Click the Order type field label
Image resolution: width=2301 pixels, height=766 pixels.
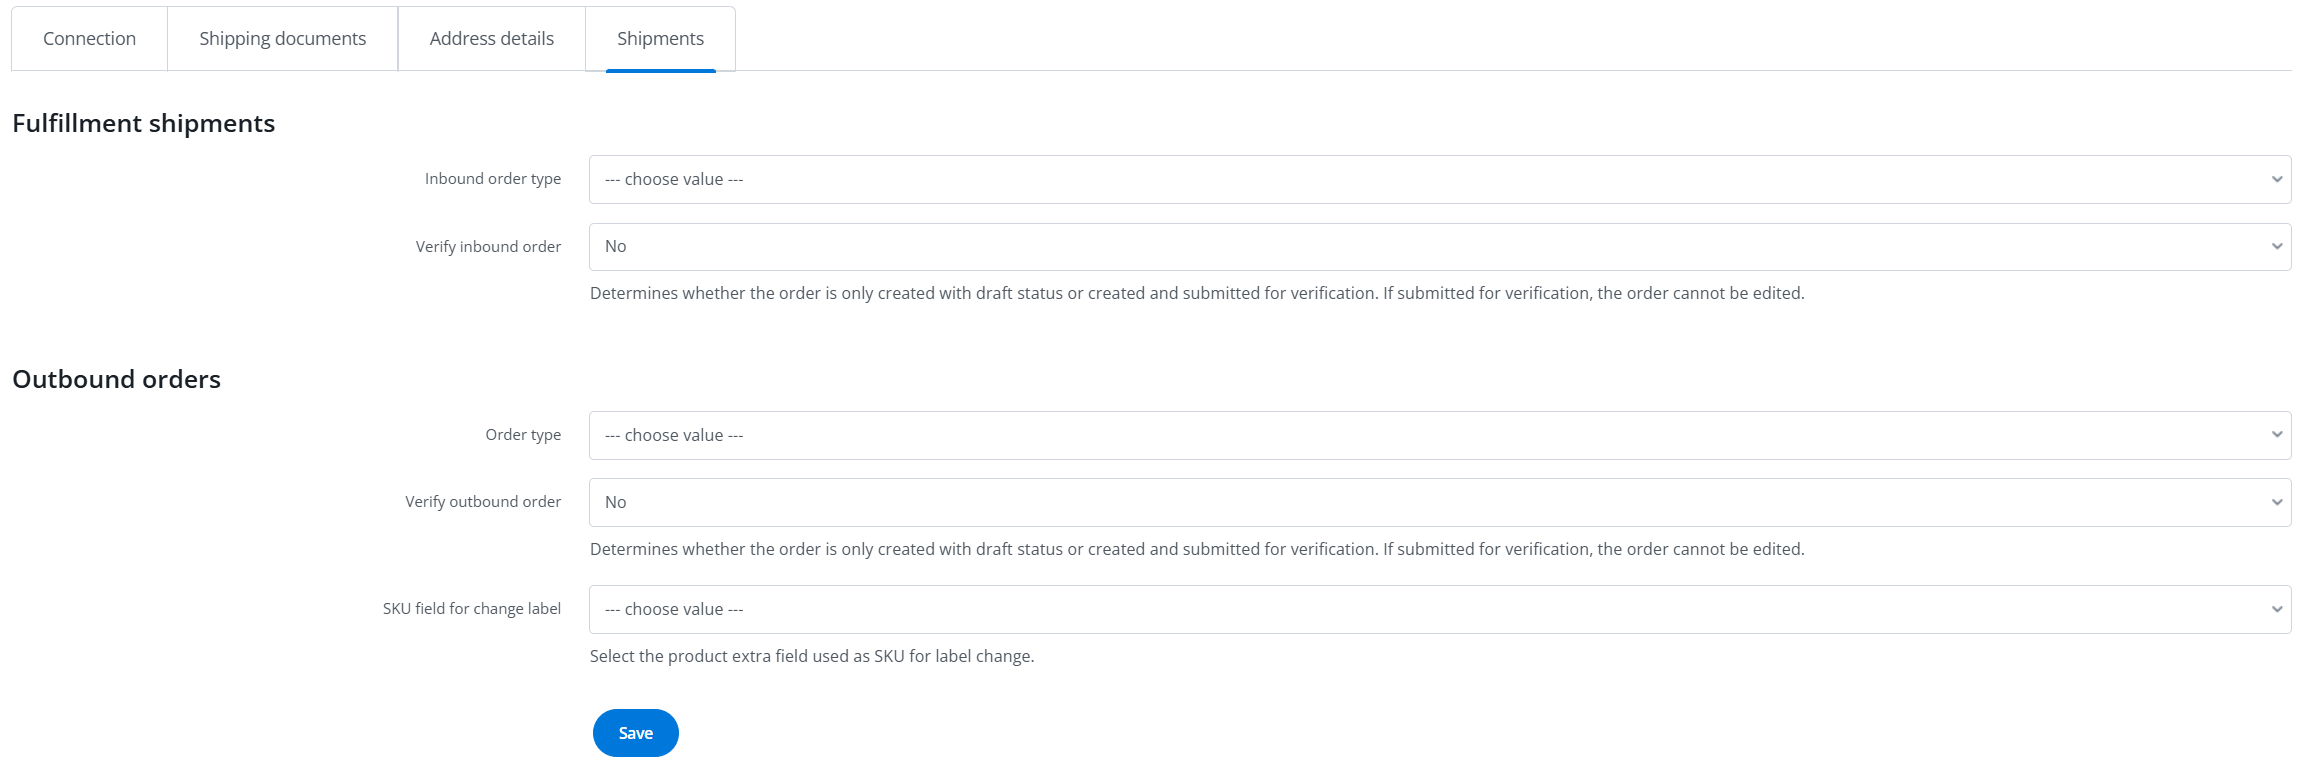tap(523, 435)
